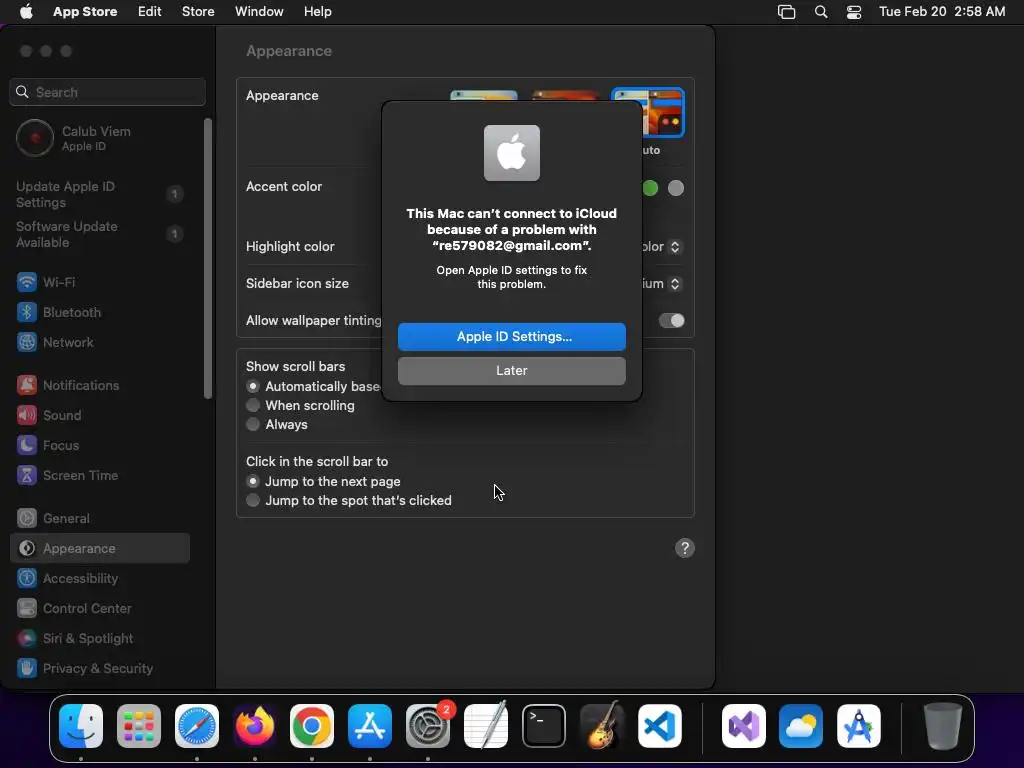Launch Google Chrome from the Dock

click(x=312, y=726)
